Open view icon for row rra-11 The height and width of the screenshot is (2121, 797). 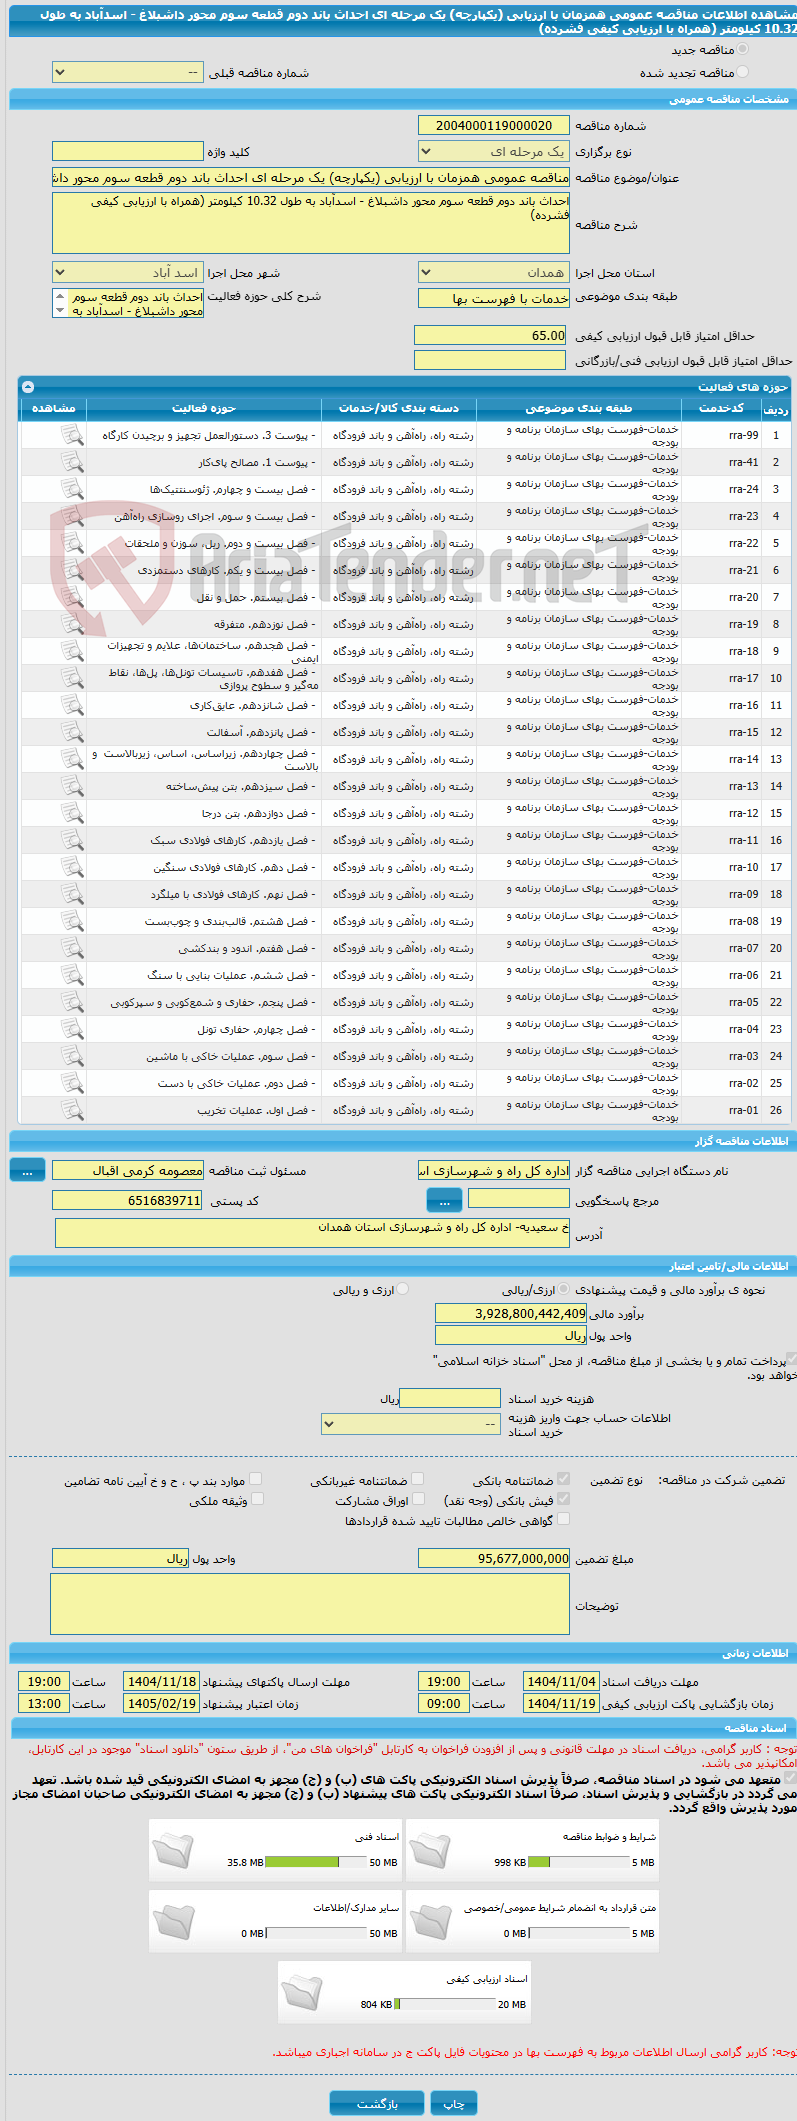click(x=72, y=840)
